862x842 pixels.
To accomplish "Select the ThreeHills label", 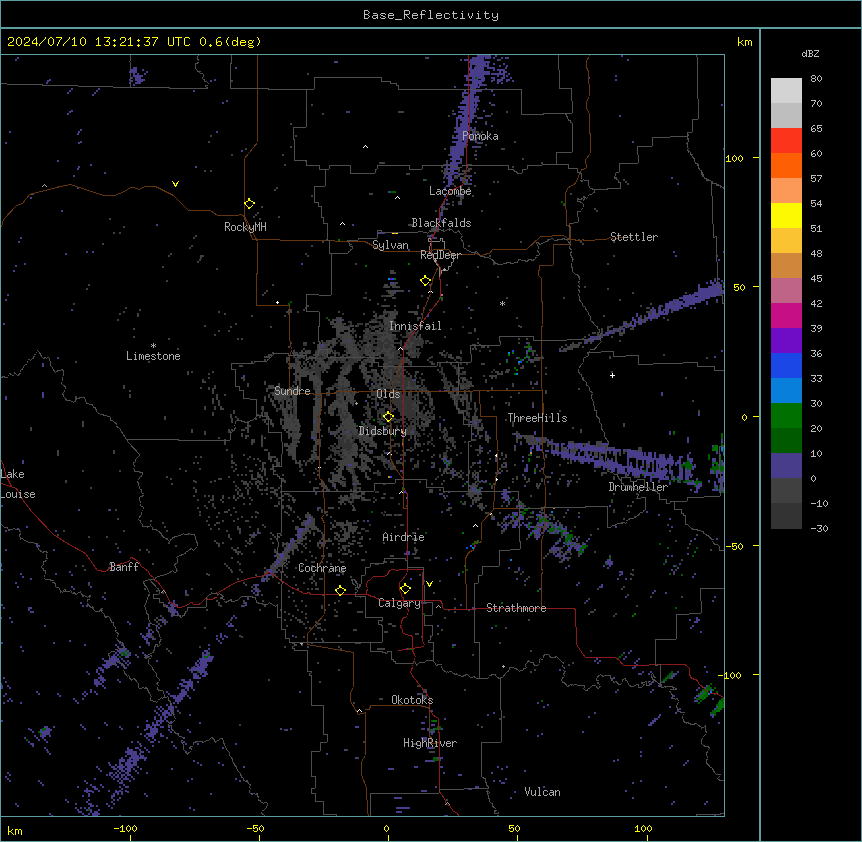I will point(537,418).
